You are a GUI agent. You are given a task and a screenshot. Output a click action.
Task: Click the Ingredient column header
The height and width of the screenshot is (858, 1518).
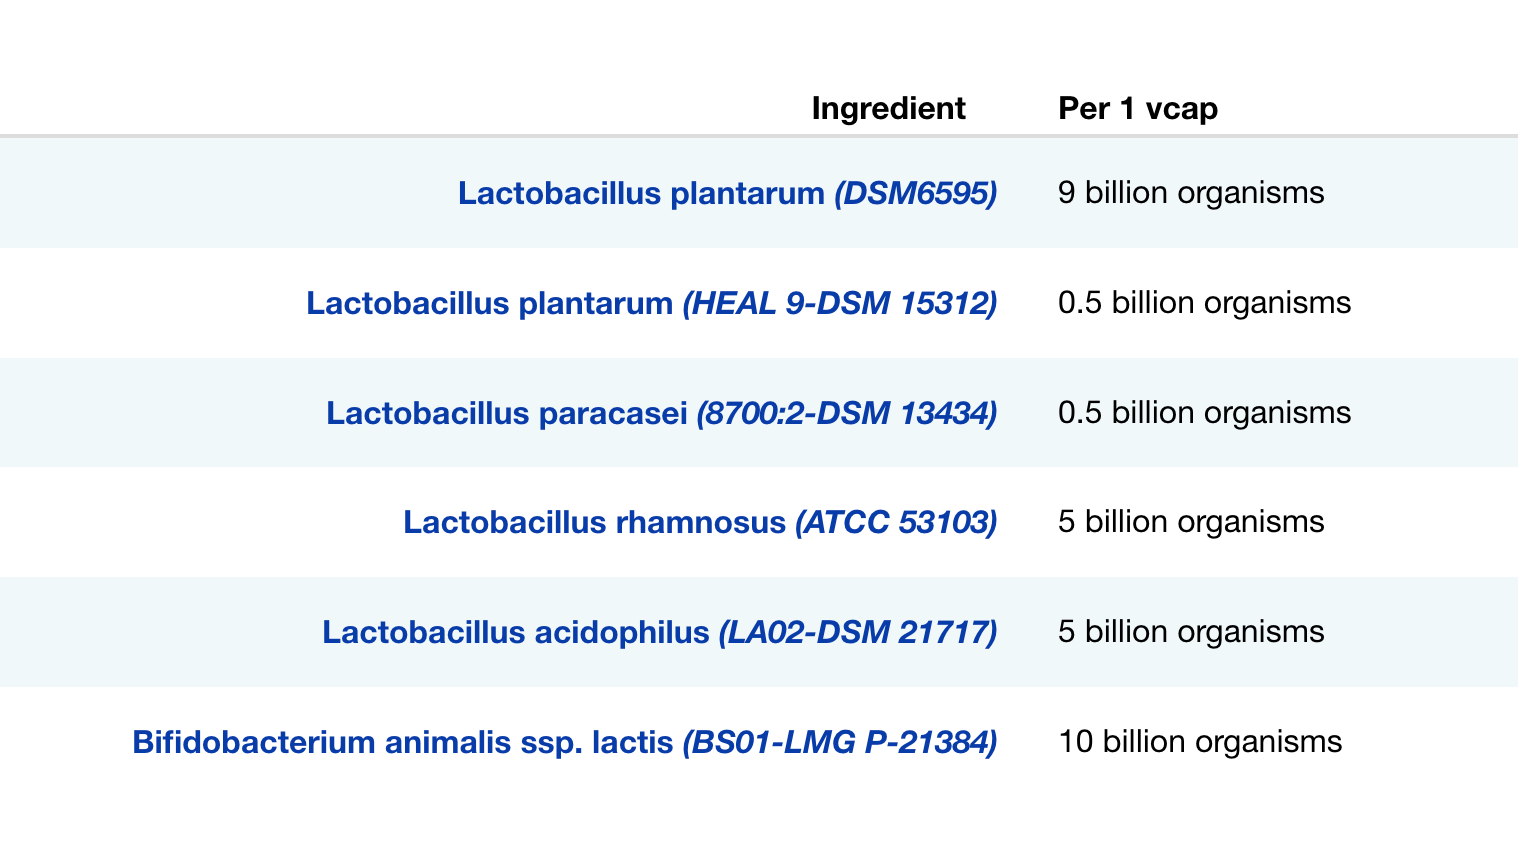pos(888,108)
